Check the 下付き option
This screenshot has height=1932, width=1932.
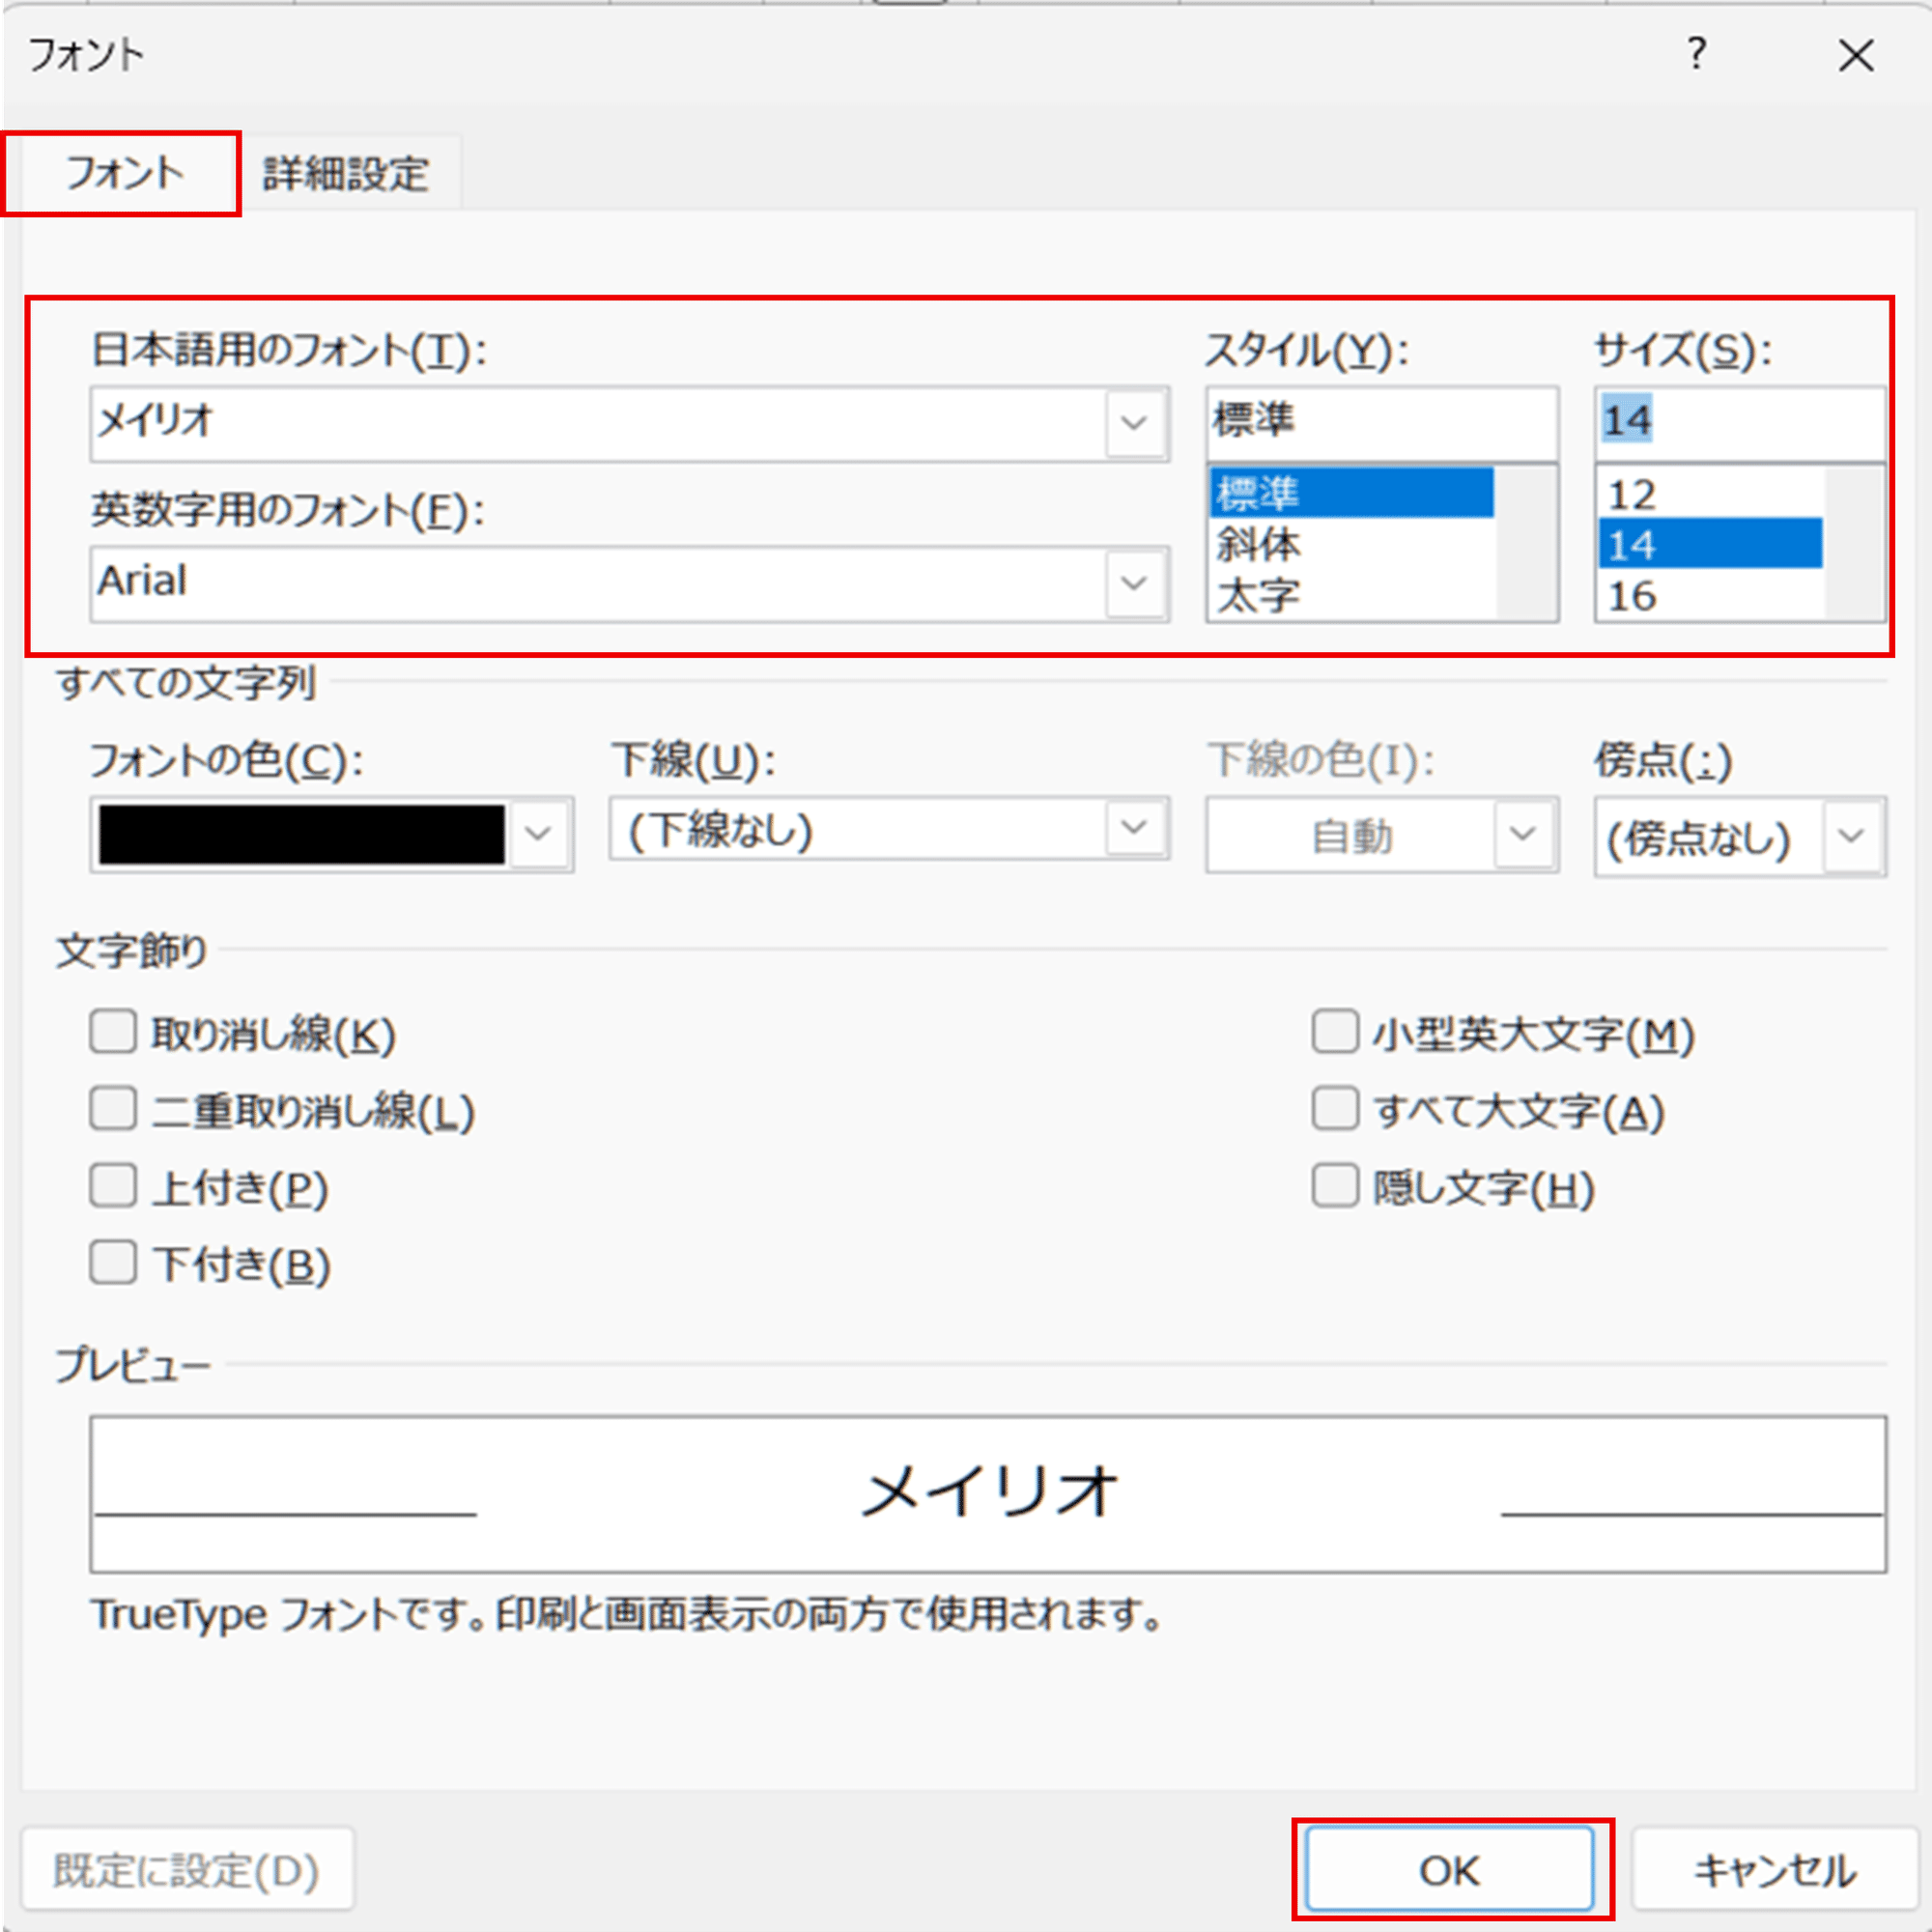(x=112, y=1263)
